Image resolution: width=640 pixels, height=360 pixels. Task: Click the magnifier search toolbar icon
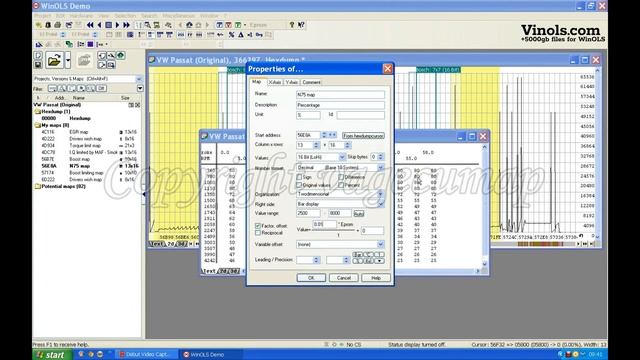pyautogui.click(x=147, y=25)
